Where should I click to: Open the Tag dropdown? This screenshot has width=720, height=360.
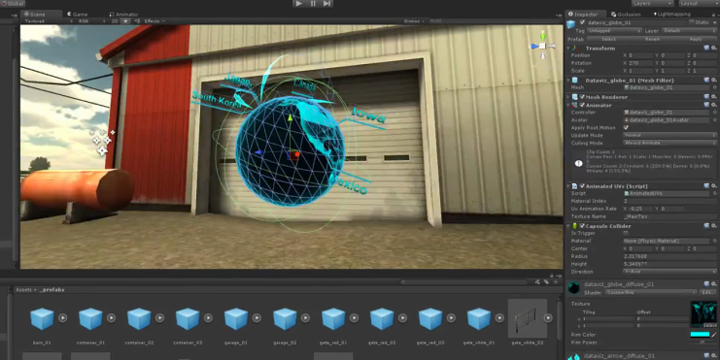point(614,31)
